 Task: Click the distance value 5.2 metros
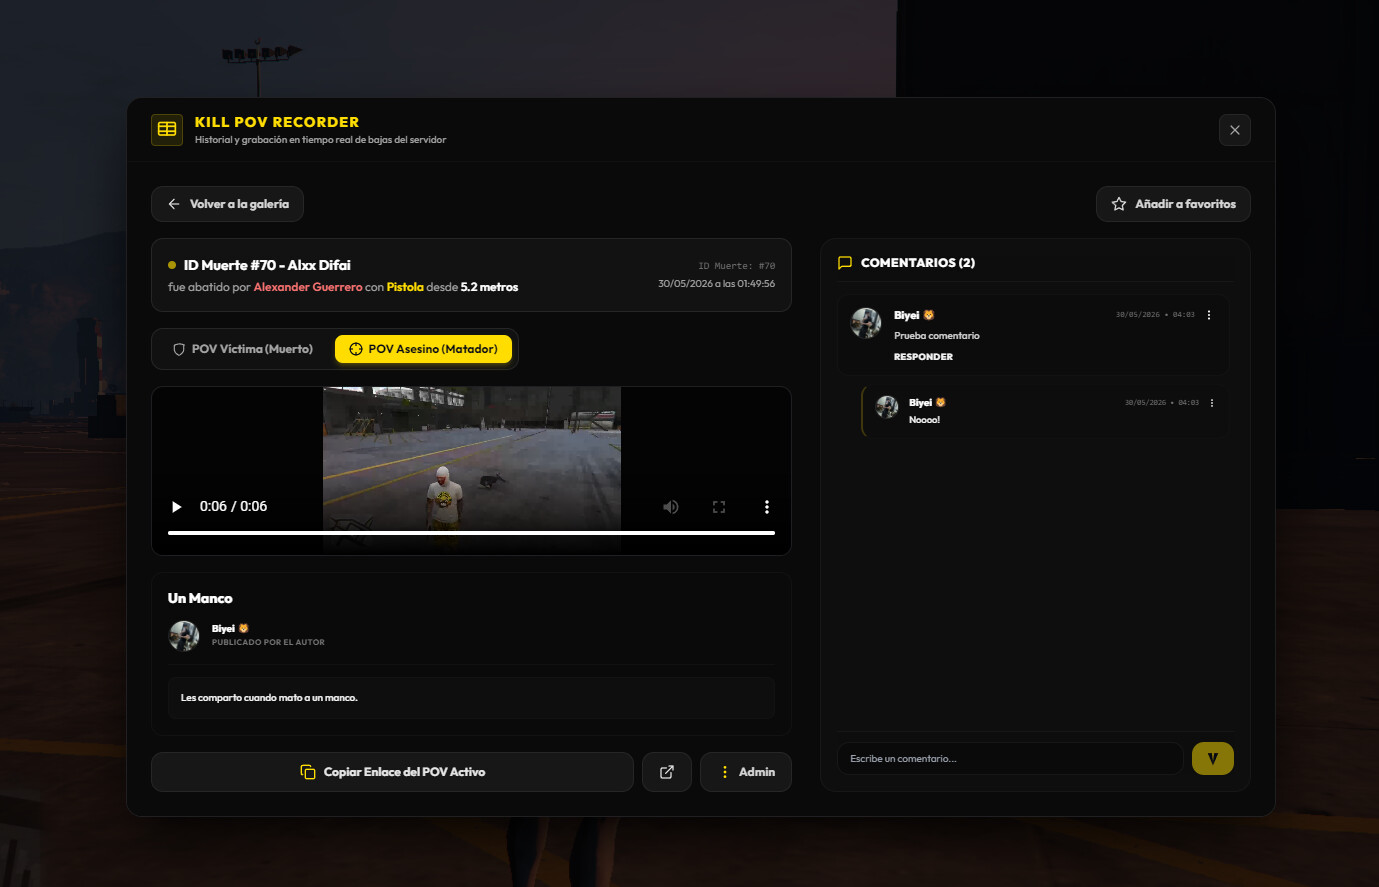click(489, 287)
